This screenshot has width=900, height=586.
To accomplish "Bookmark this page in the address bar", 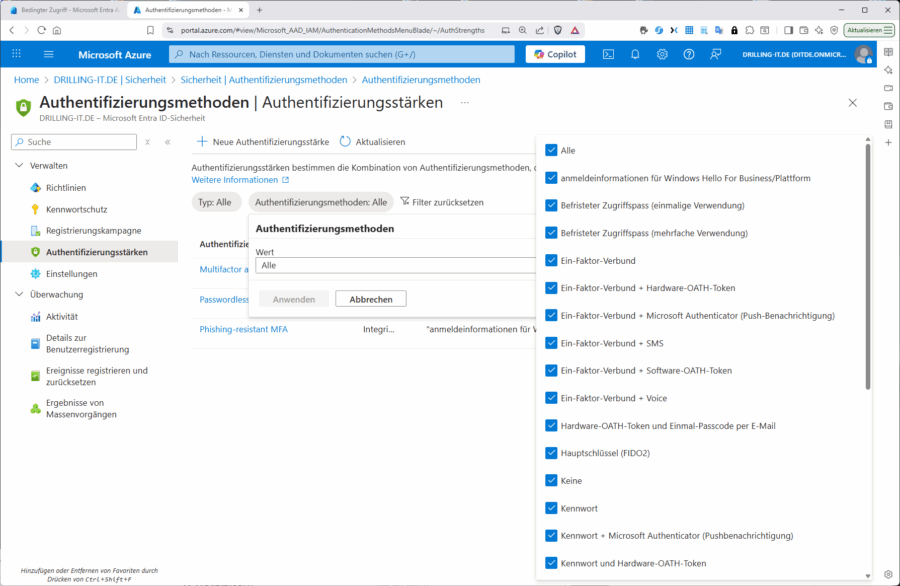I will tap(150, 30).
